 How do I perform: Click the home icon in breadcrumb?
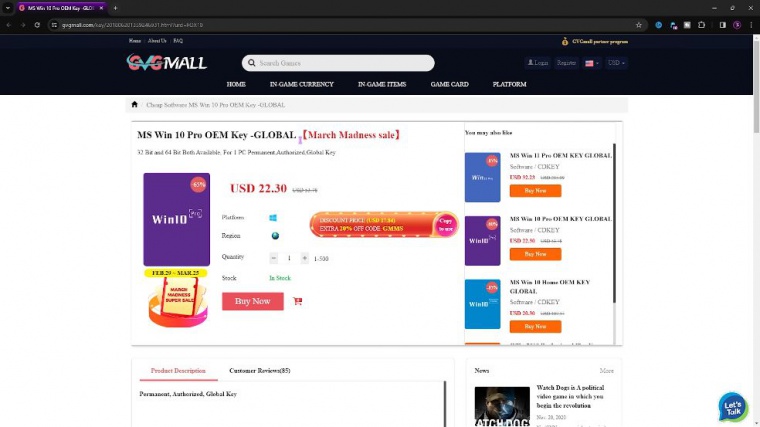(x=134, y=104)
